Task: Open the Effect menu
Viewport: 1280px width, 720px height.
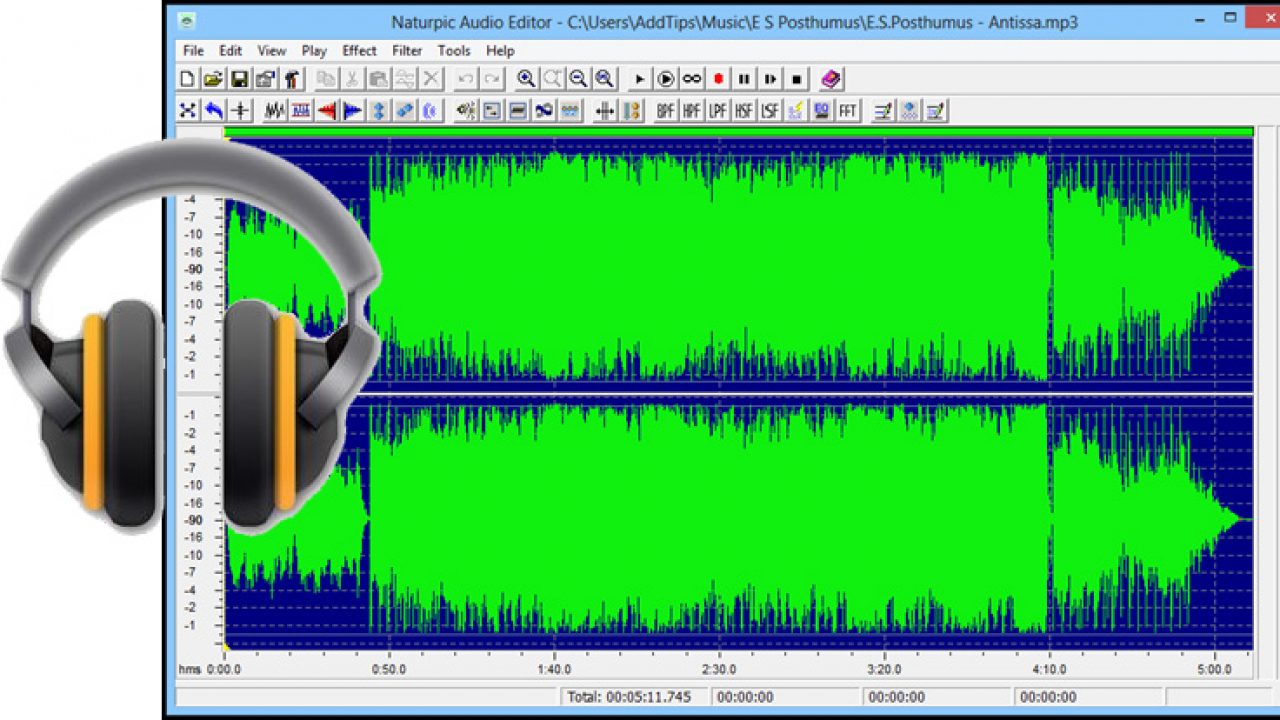Action: (359, 51)
